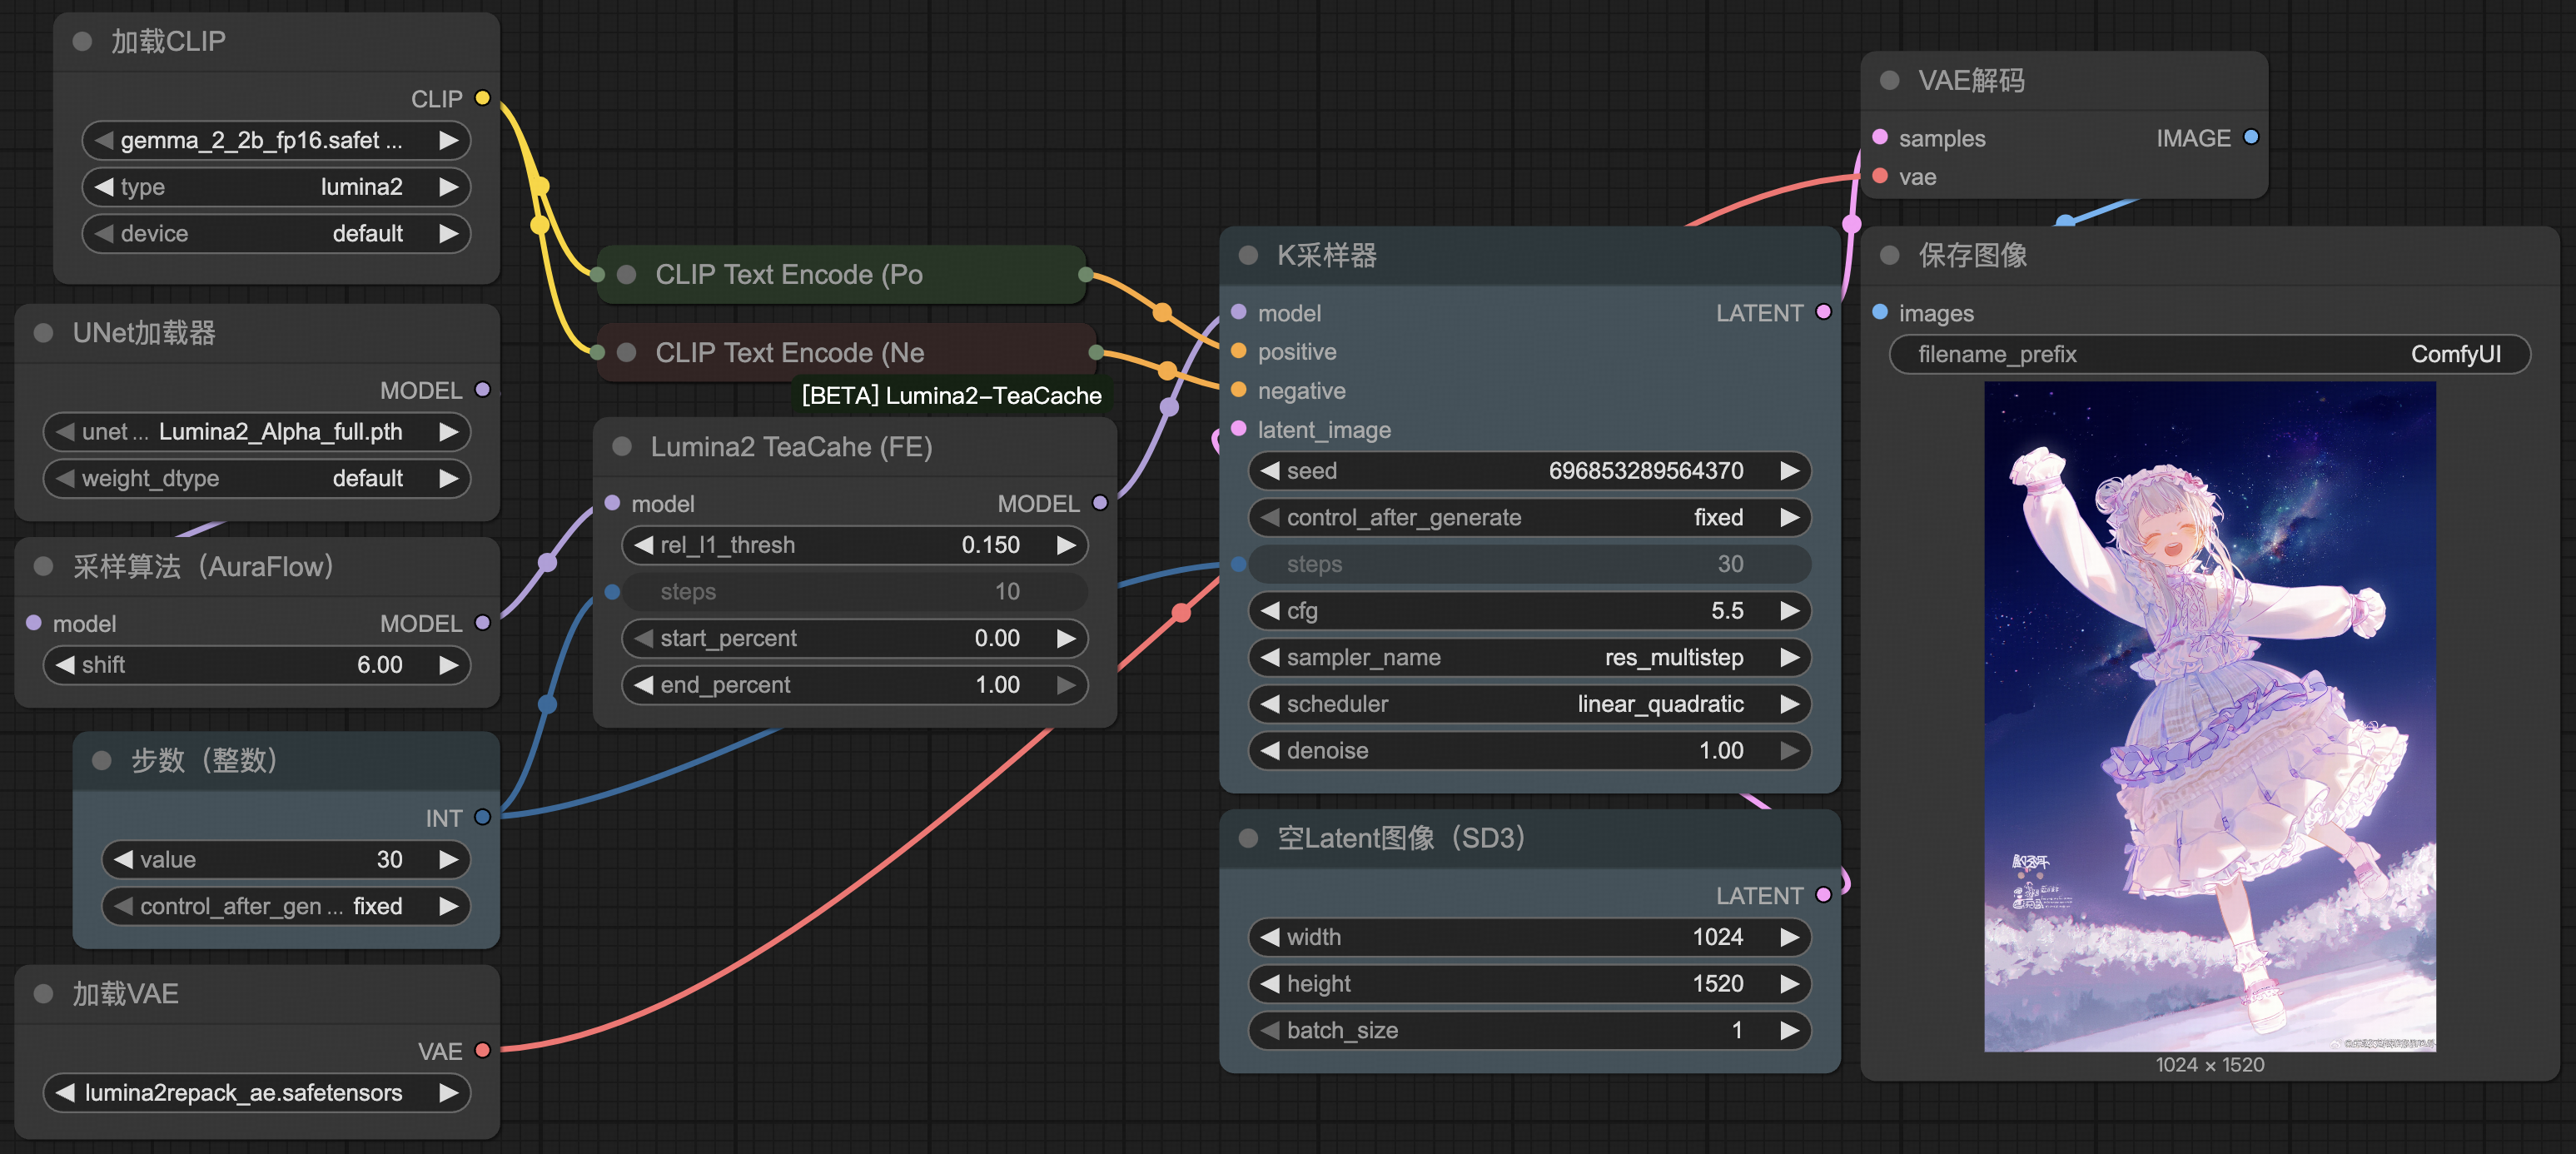This screenshot has width=2576, height=1154.
Task: Open the lumina2repack_ae.safetensors VAE dropdown
Action: tap(257, 1092)
